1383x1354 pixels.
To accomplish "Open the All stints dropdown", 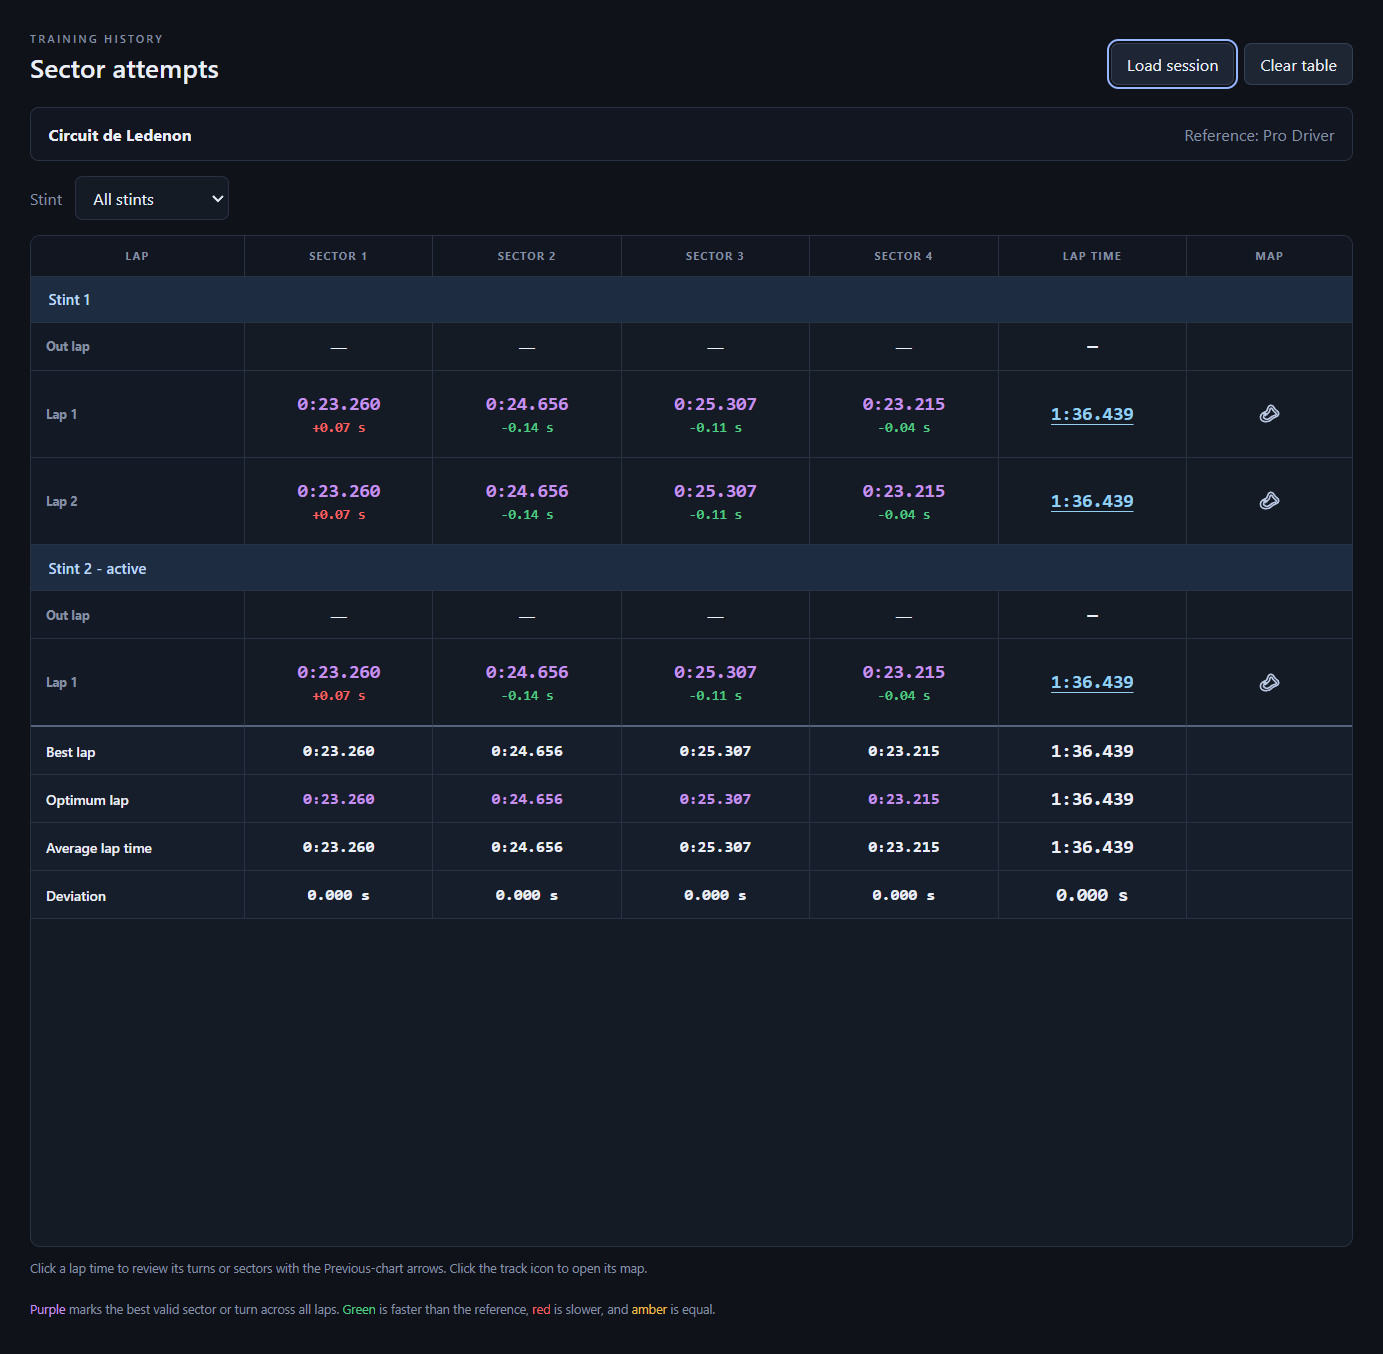I will point(152,198).
